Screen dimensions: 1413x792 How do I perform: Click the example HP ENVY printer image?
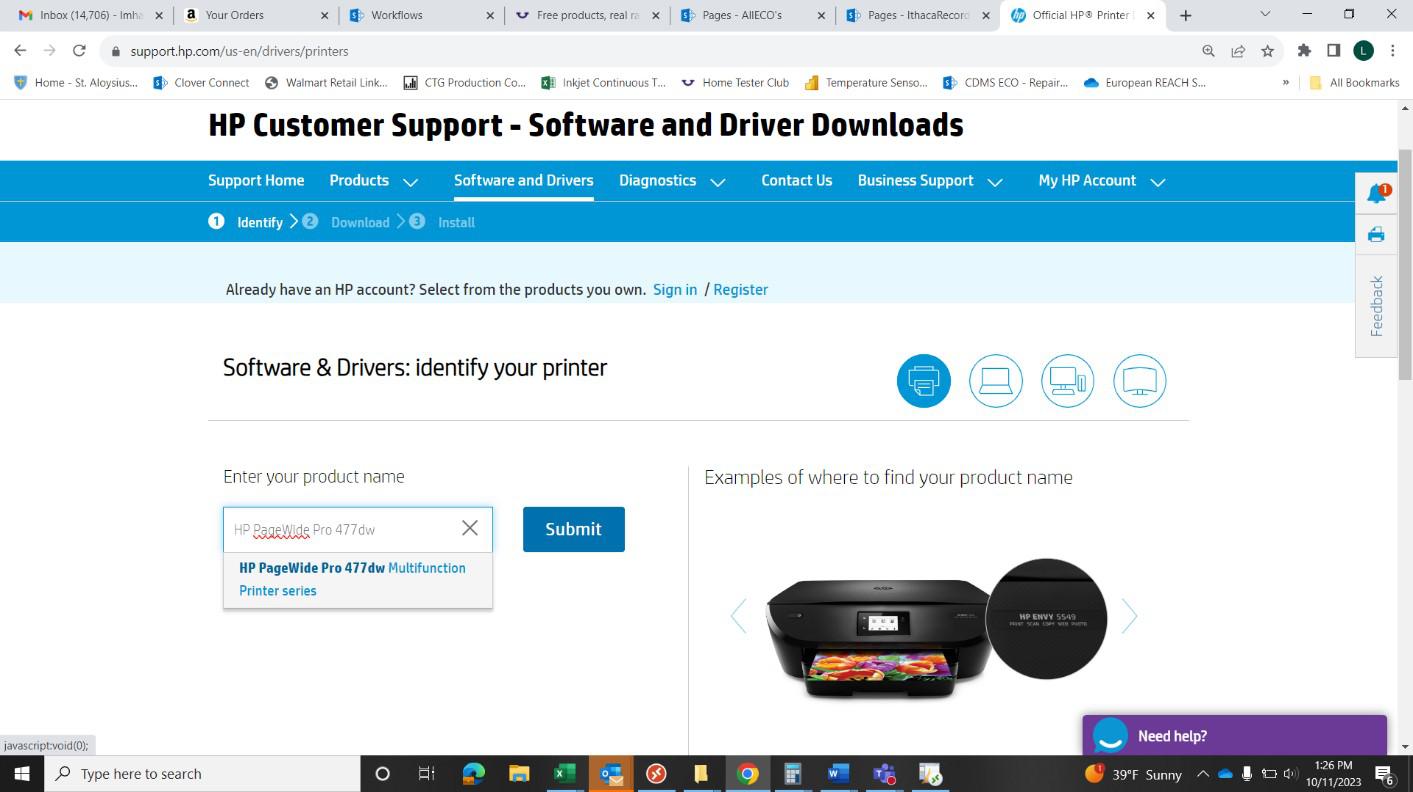tap(935, 630)
